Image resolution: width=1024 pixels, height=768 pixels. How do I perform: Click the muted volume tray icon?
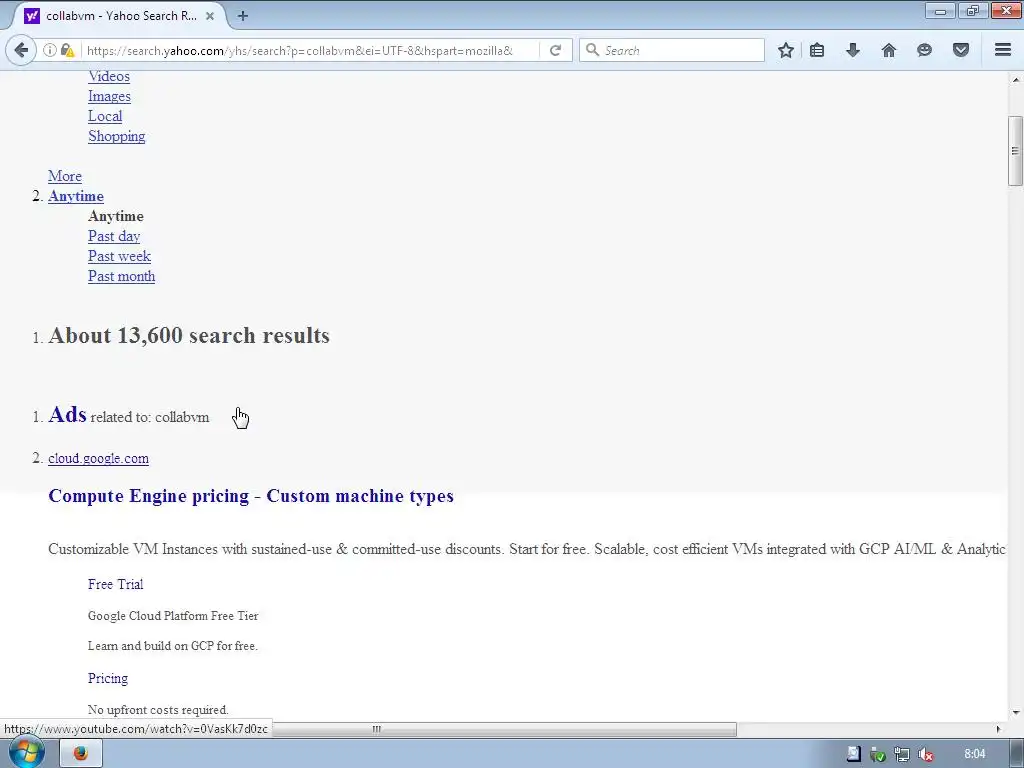click(925, 754)
